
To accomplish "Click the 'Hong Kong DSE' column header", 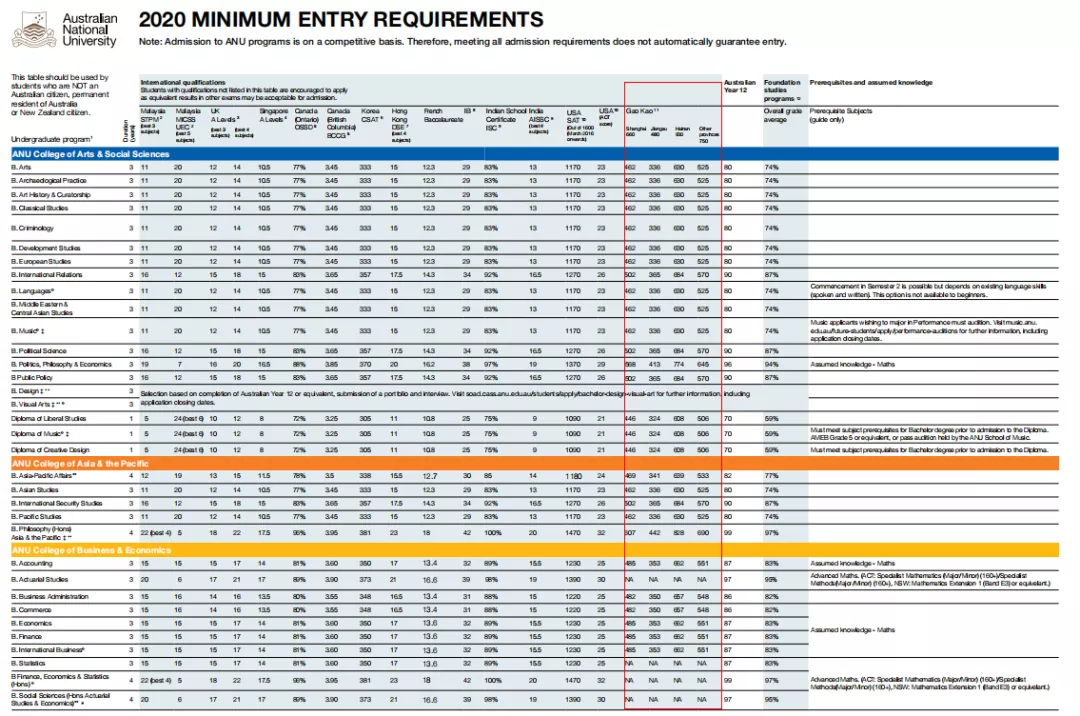I will (401, 125).
